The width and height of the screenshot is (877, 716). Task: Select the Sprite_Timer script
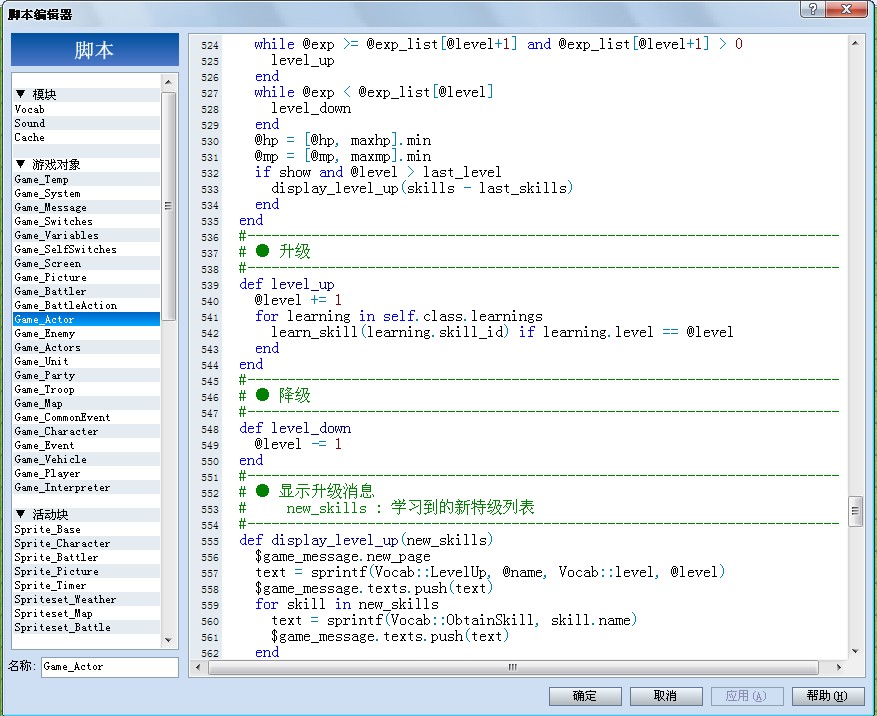click(87, 585)
